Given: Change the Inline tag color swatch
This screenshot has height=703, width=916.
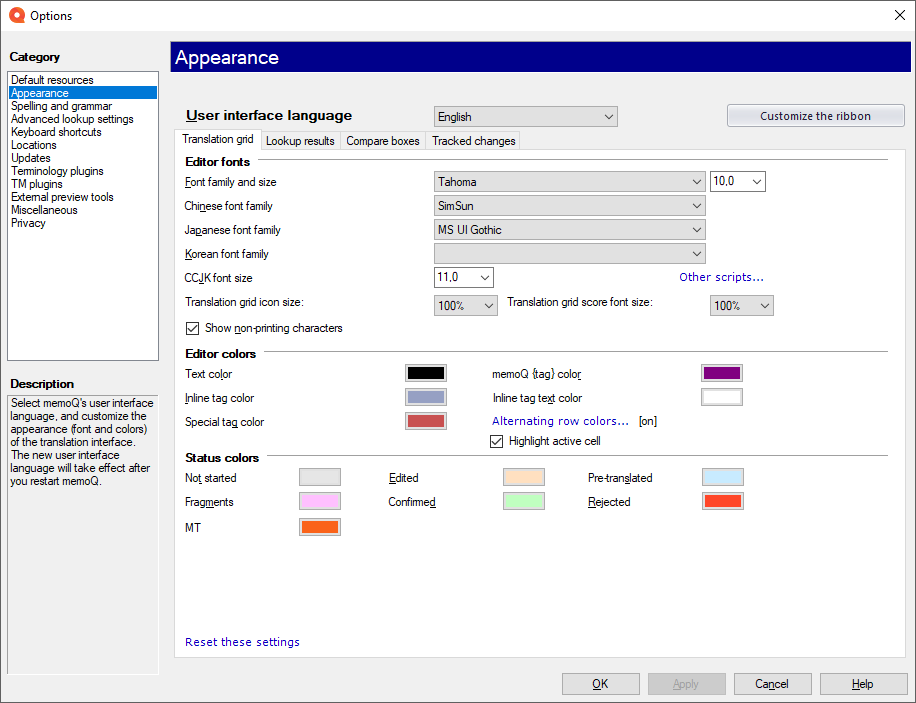Looking at the screenshot, I should coord(426,397).
